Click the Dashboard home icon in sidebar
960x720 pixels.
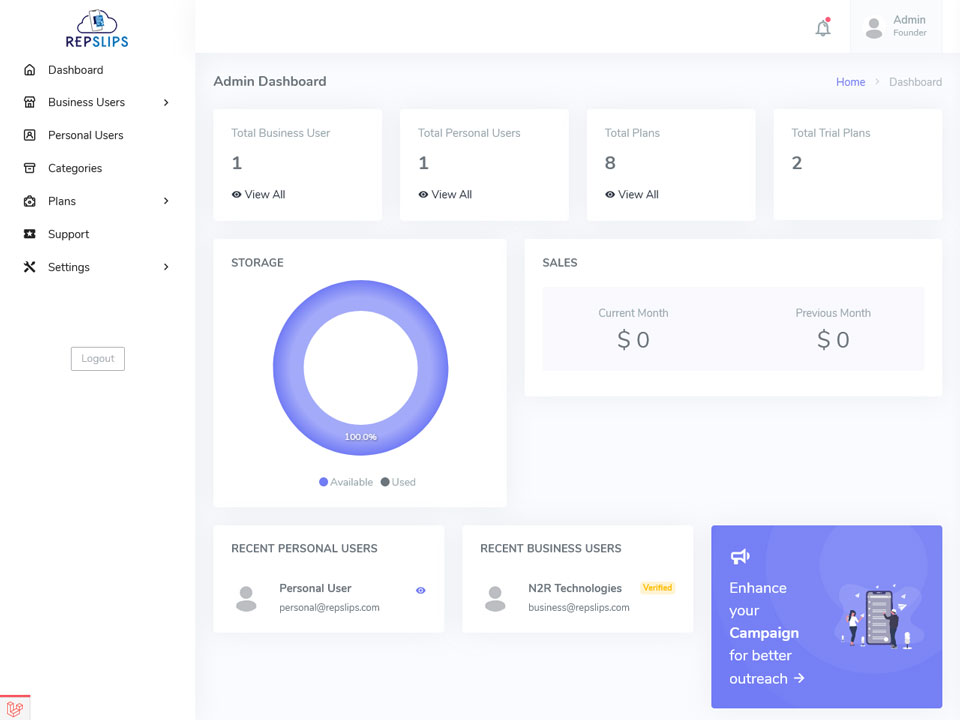[x=29, y=70]
